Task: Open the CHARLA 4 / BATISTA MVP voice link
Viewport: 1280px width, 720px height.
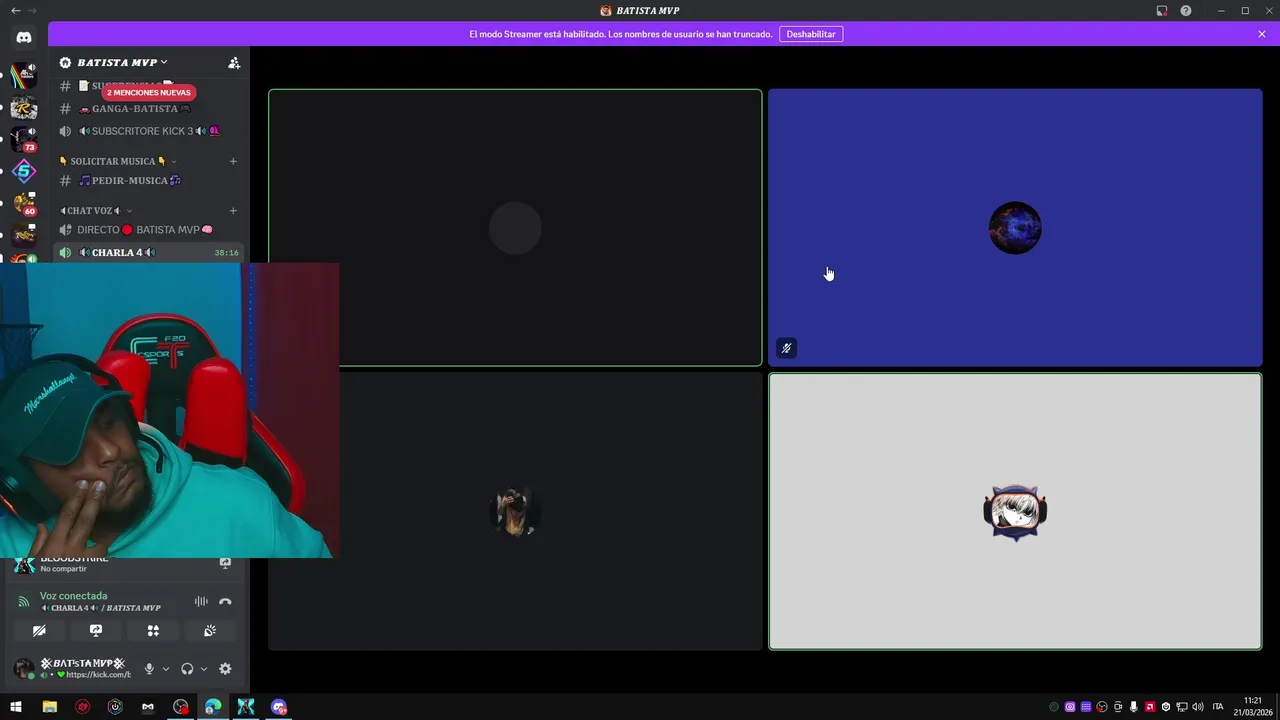Action: point(100,608)
